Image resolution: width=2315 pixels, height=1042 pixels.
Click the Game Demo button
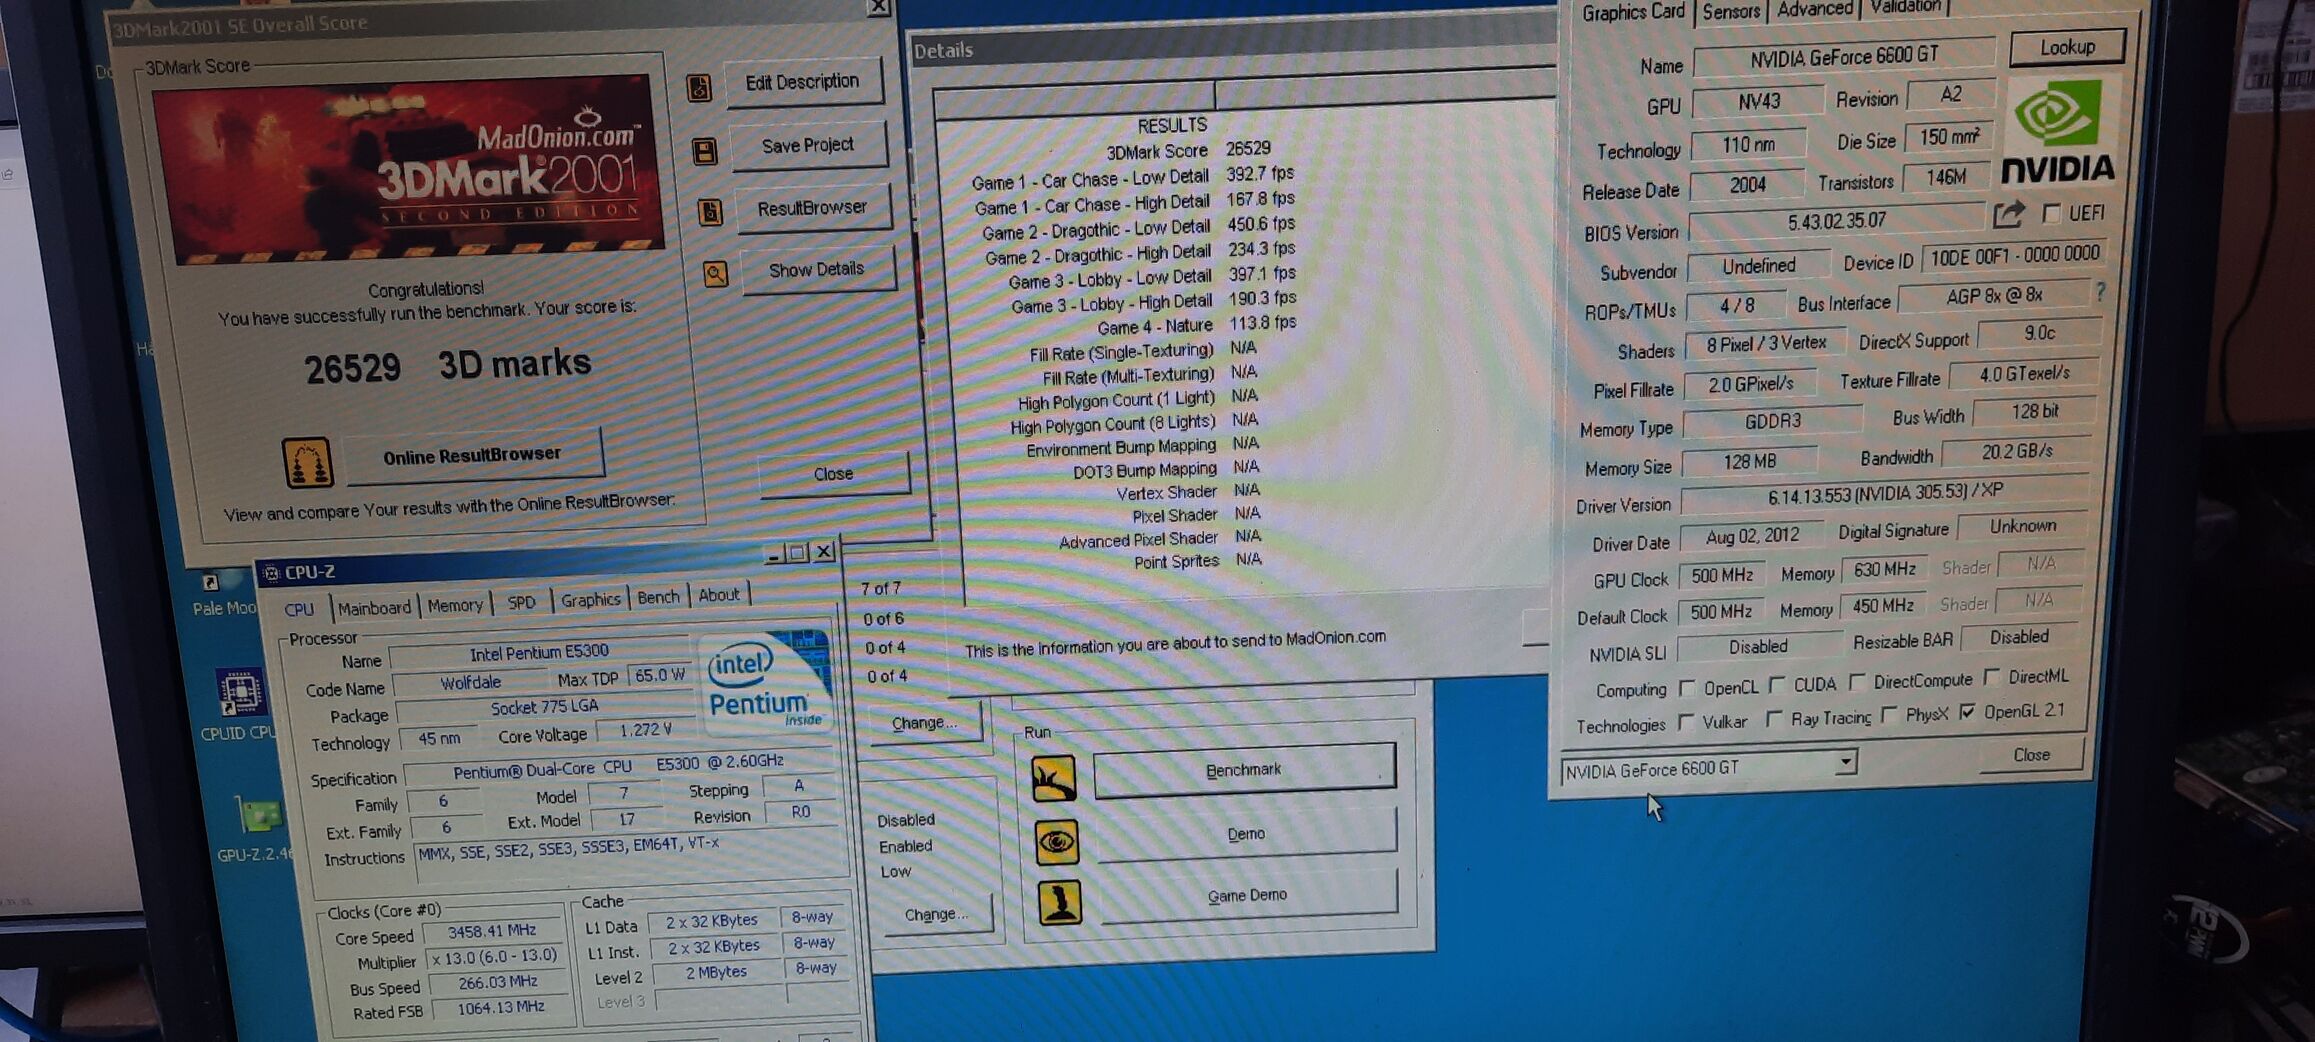[1247, 896]
